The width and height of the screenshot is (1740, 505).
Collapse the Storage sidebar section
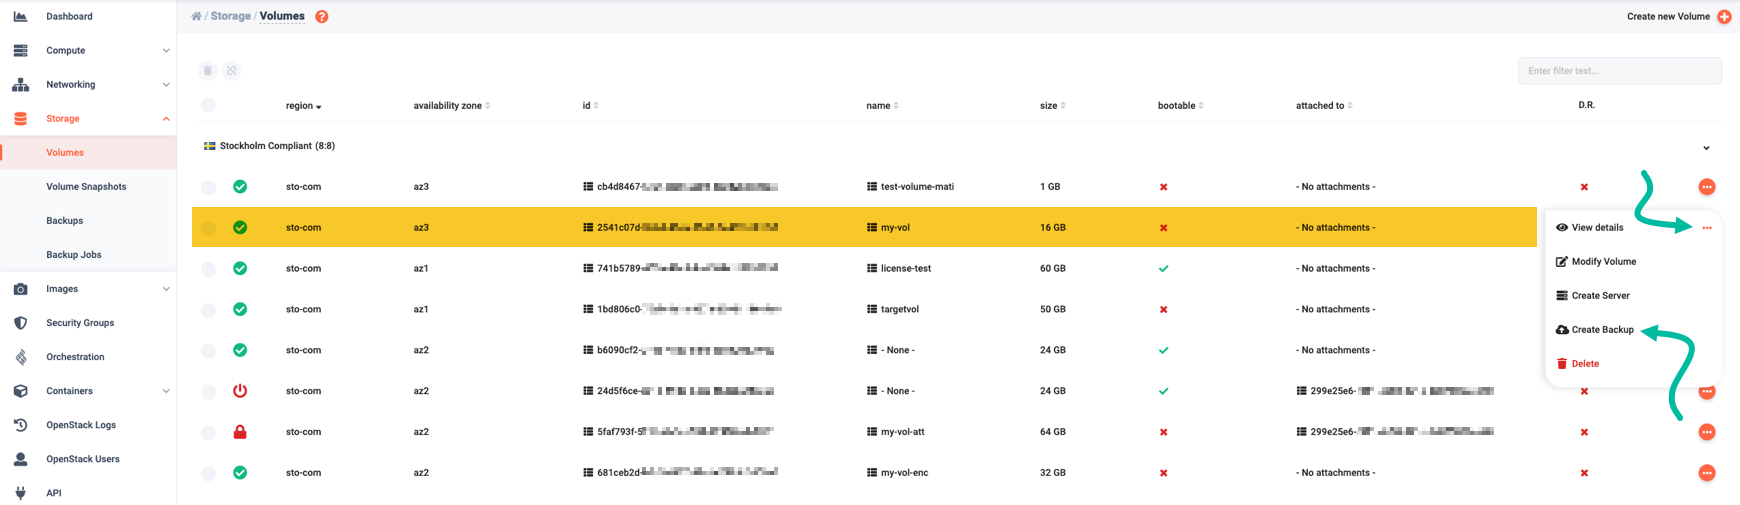pos(166,119)
